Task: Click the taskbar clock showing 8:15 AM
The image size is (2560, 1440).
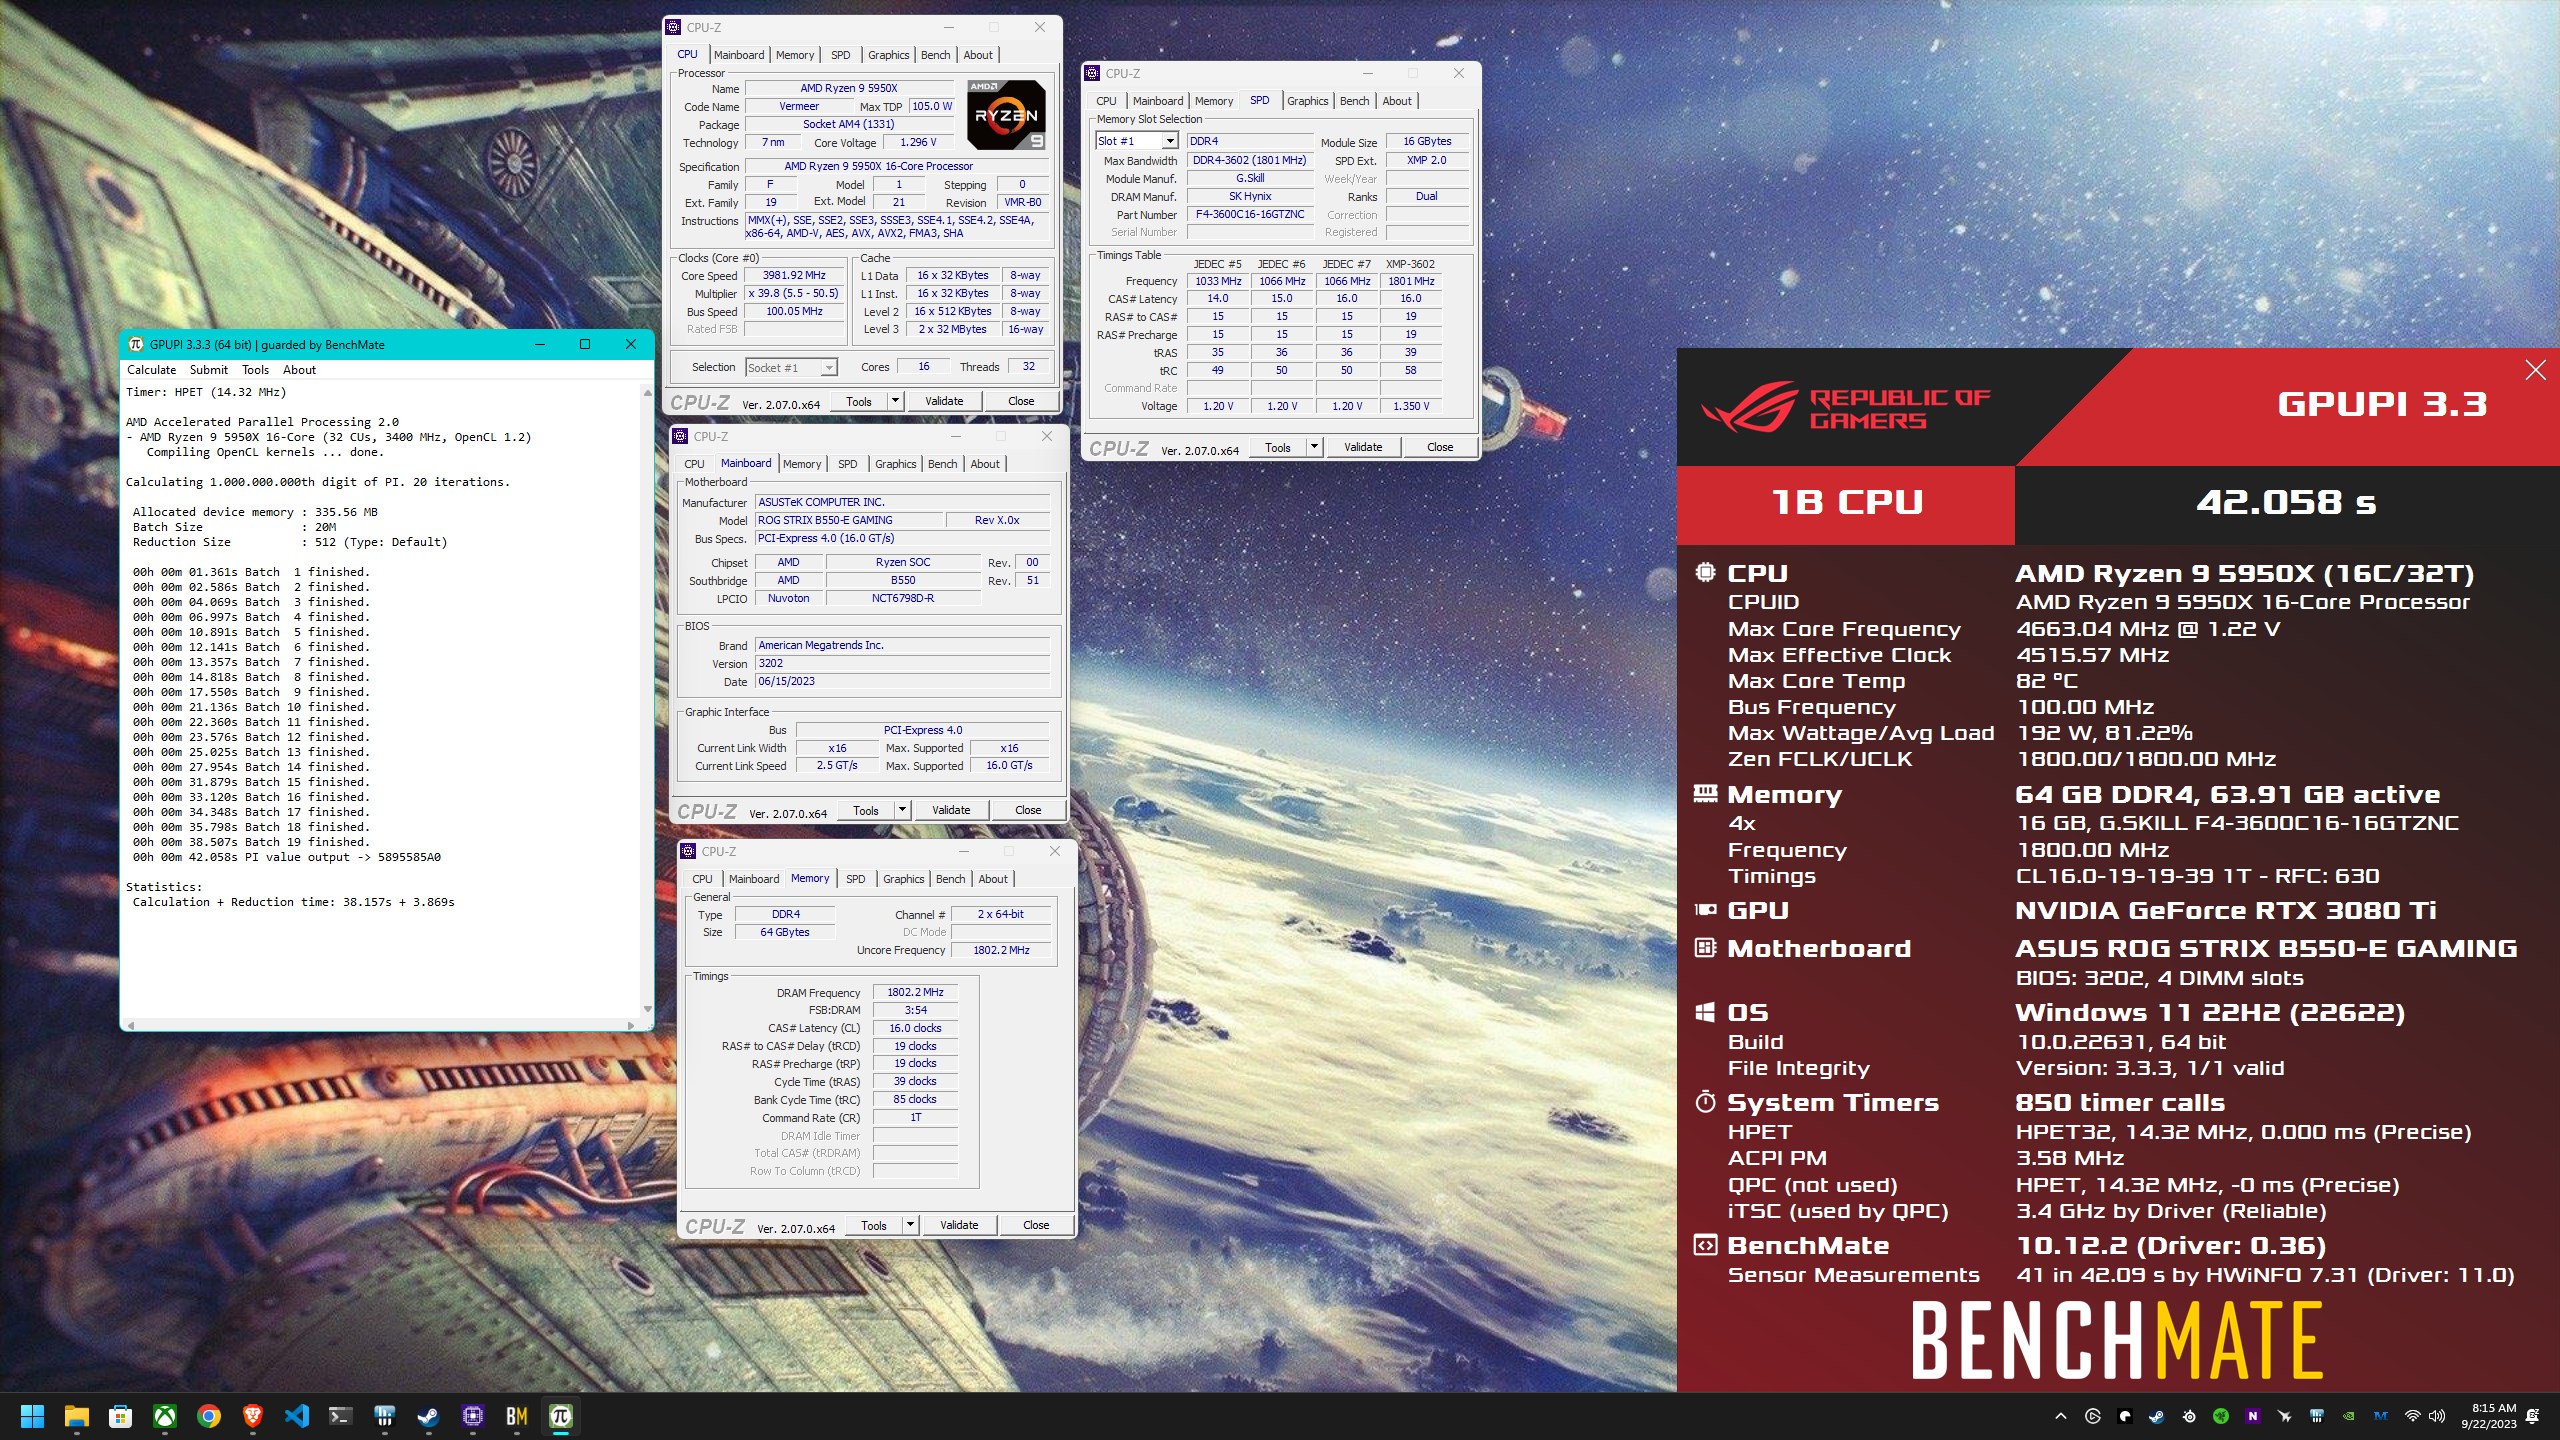Action: point(2494,1416)
